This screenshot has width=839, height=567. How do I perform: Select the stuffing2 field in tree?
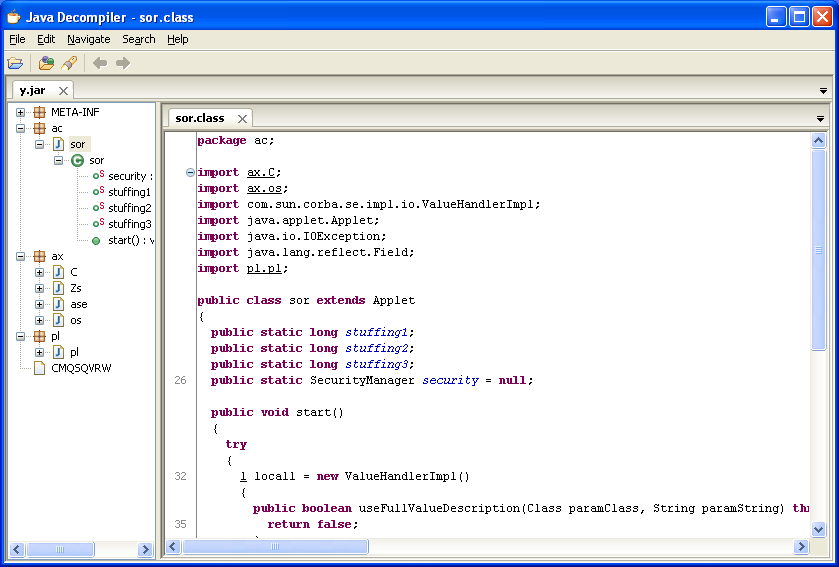(x=129, y=208)
